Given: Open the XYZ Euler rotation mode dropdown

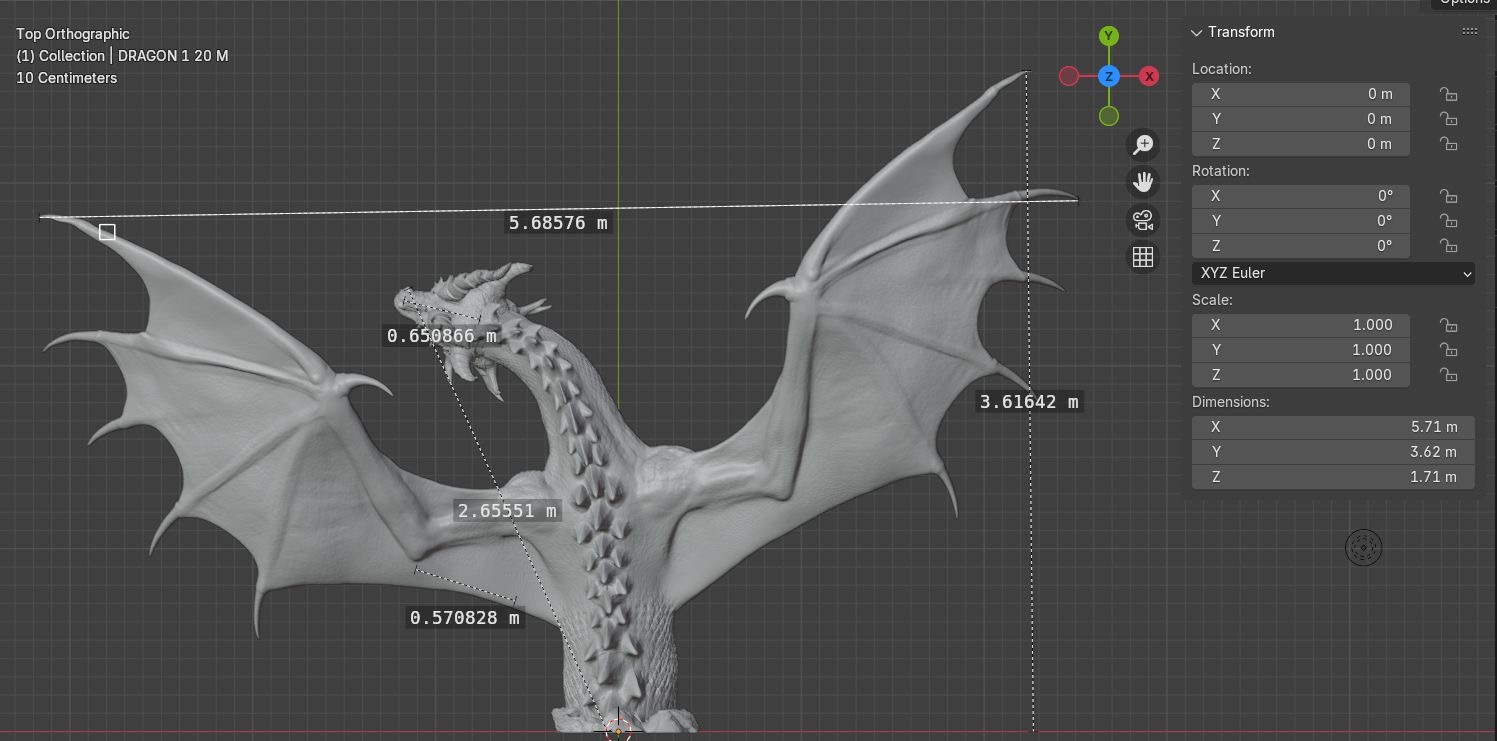Looking at the screenshot, I should pos(1333,273).
